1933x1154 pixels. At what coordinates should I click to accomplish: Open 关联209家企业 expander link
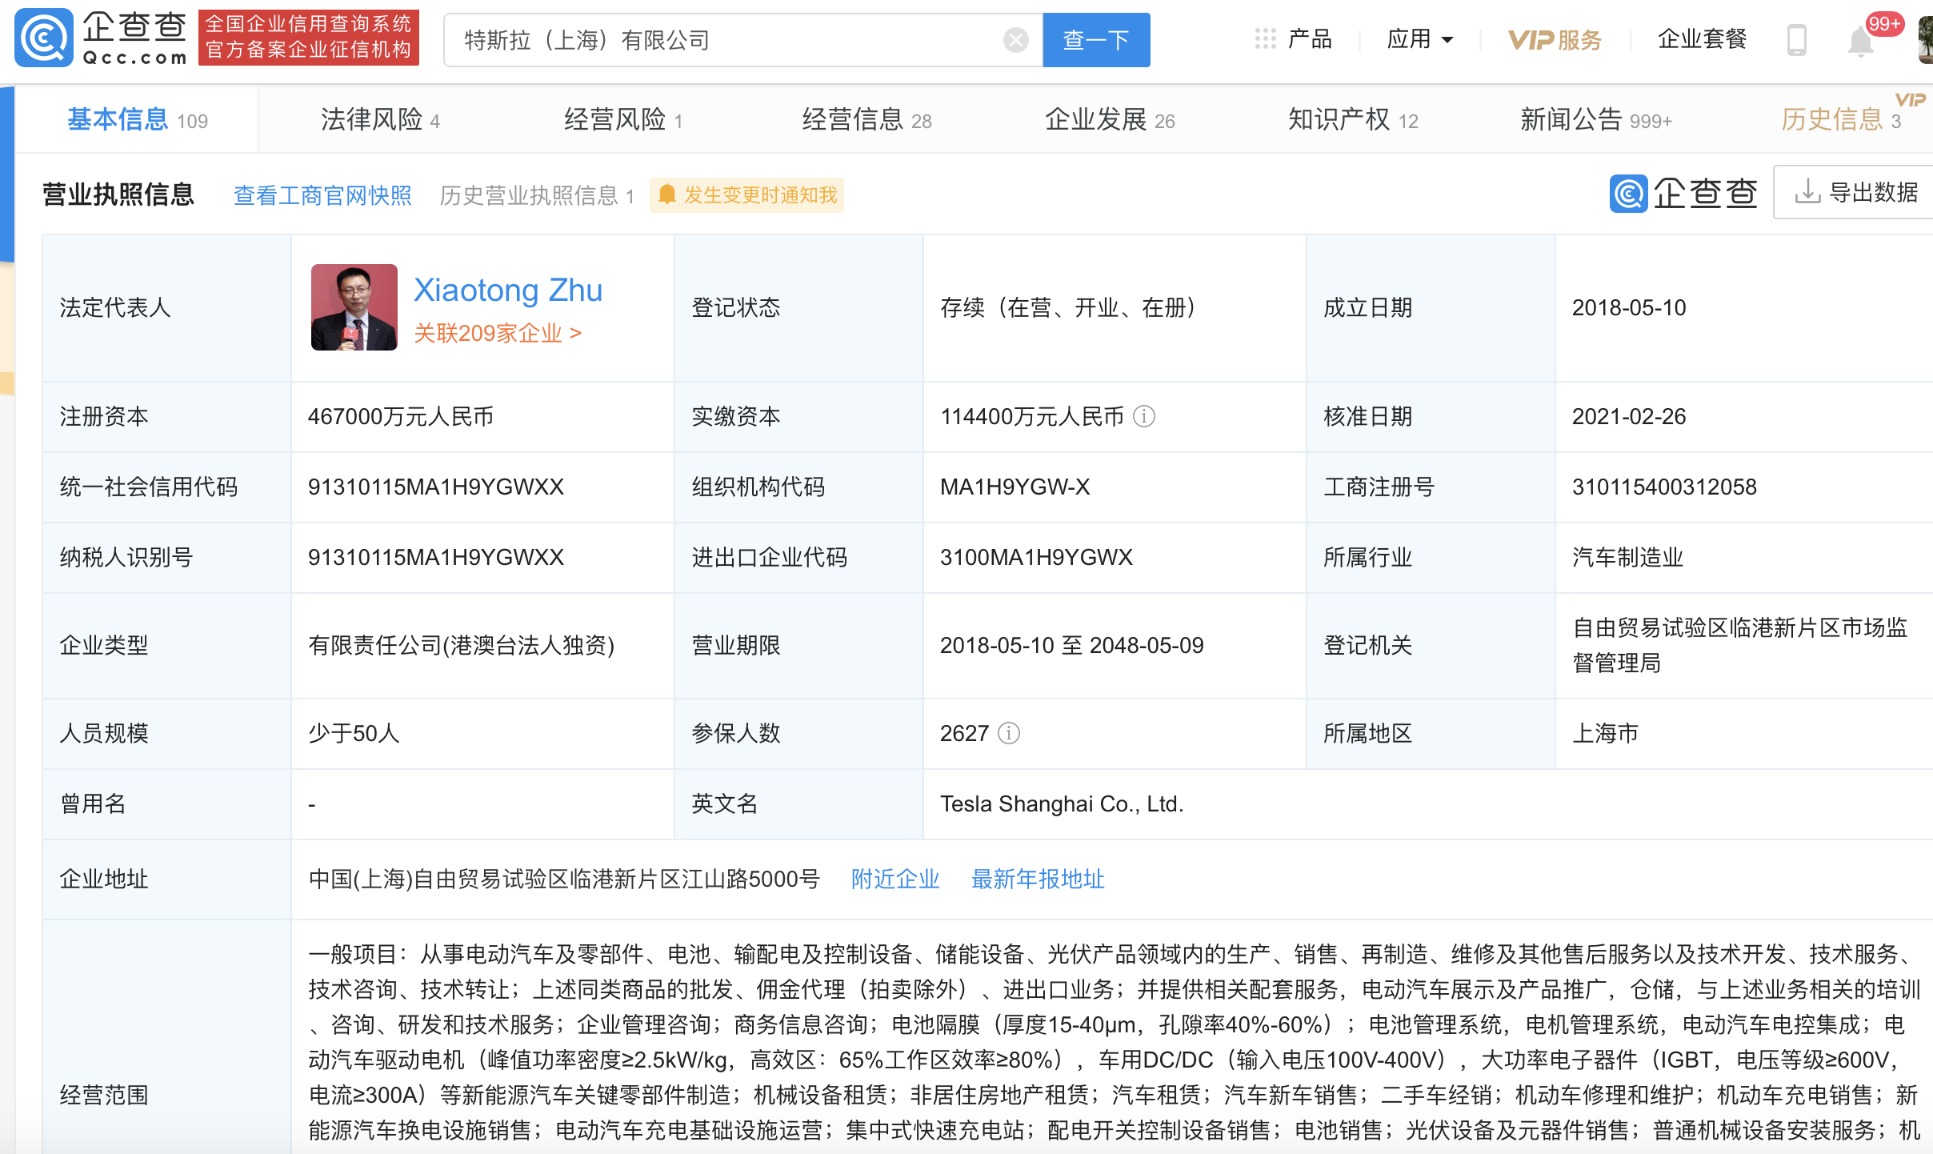click(x=498, y=333)
